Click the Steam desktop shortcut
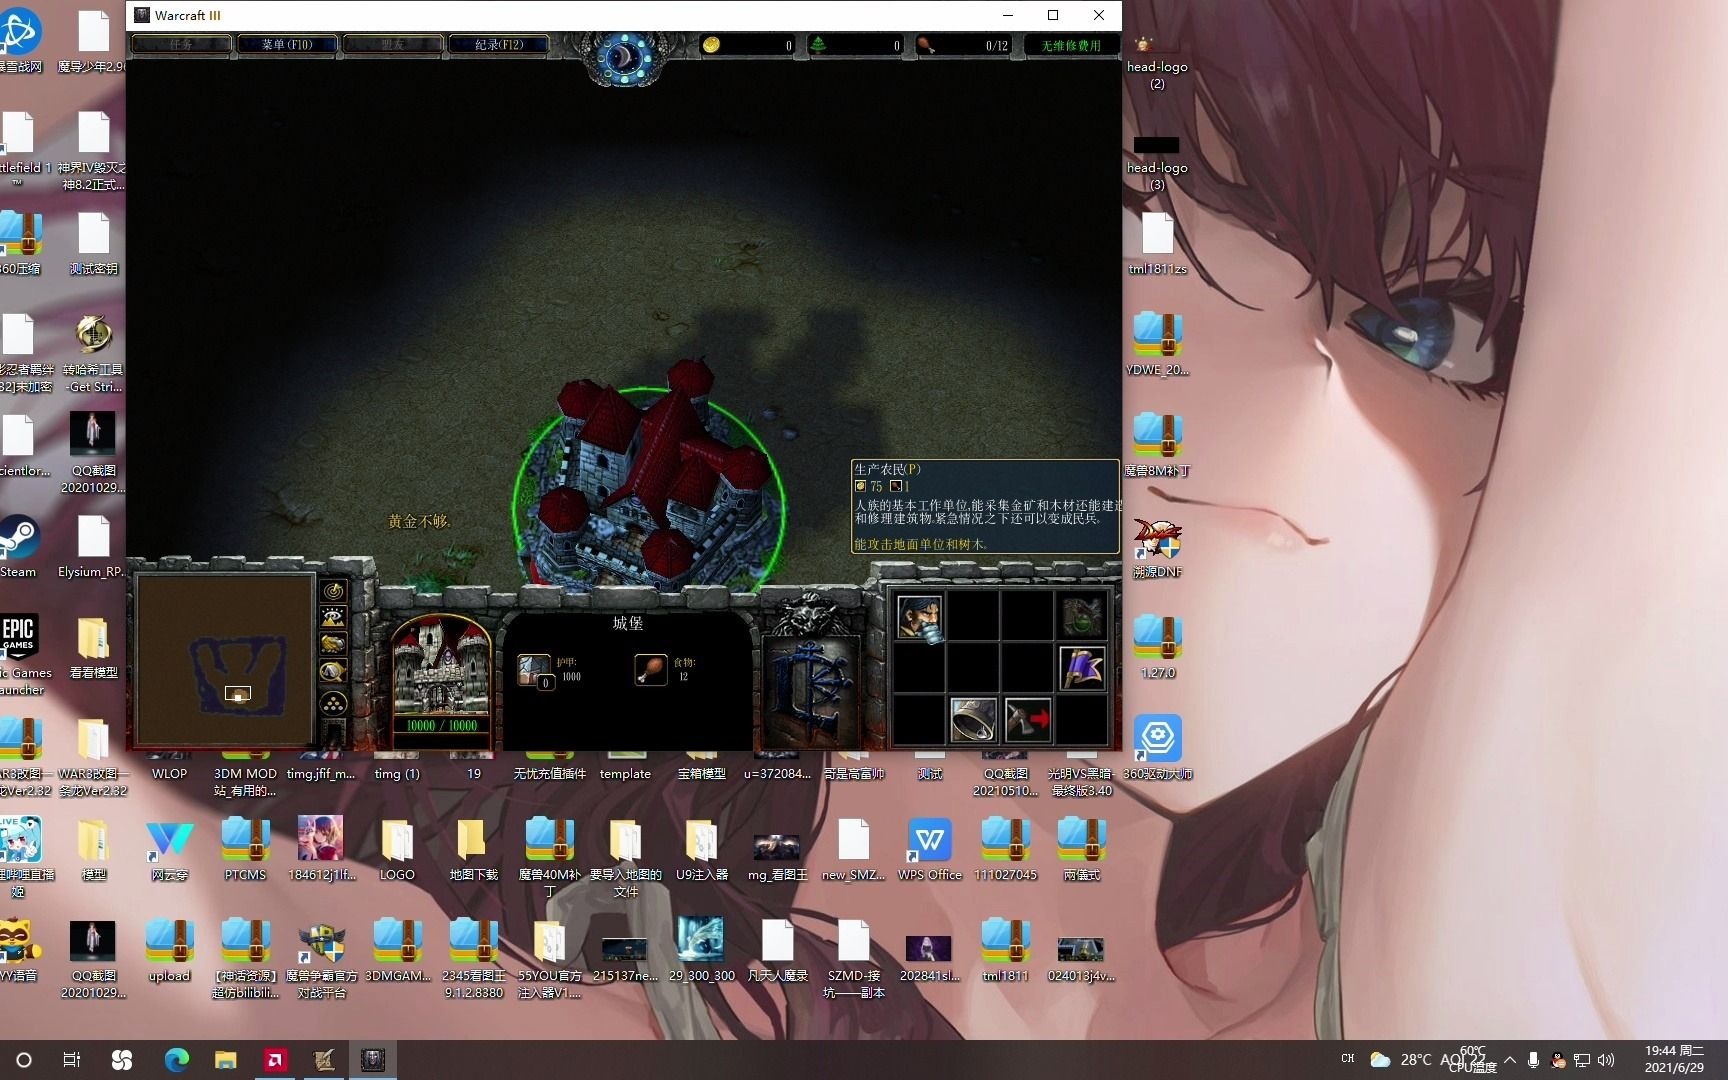The width and height of the screenshot is (1728, 1080). pos(17,546)
